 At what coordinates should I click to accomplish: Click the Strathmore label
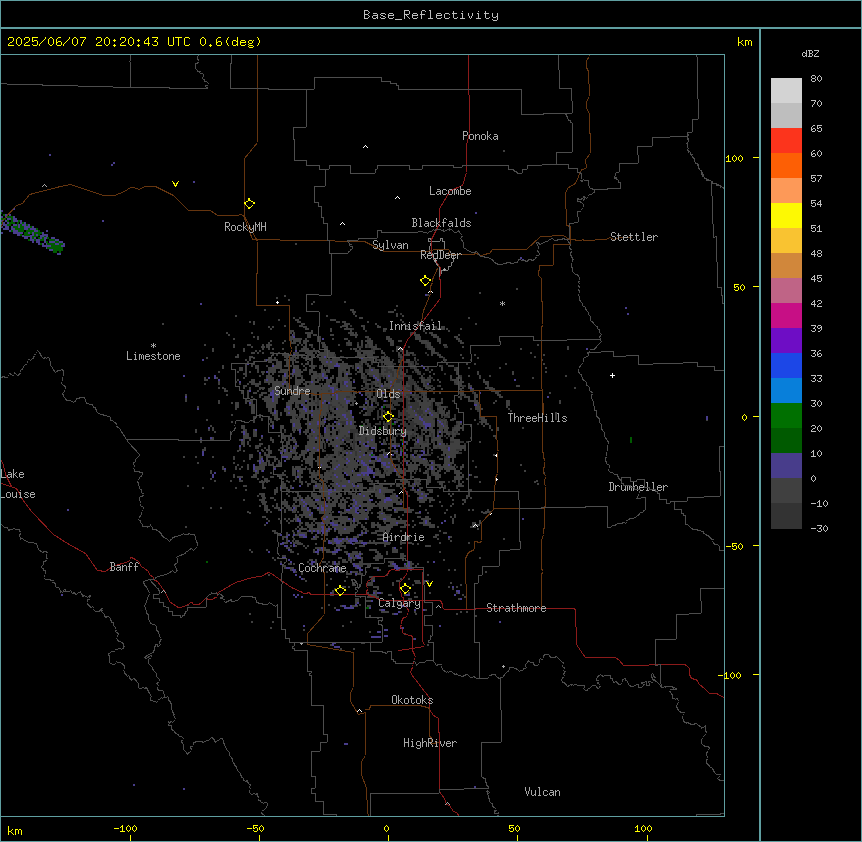point(516,608)
